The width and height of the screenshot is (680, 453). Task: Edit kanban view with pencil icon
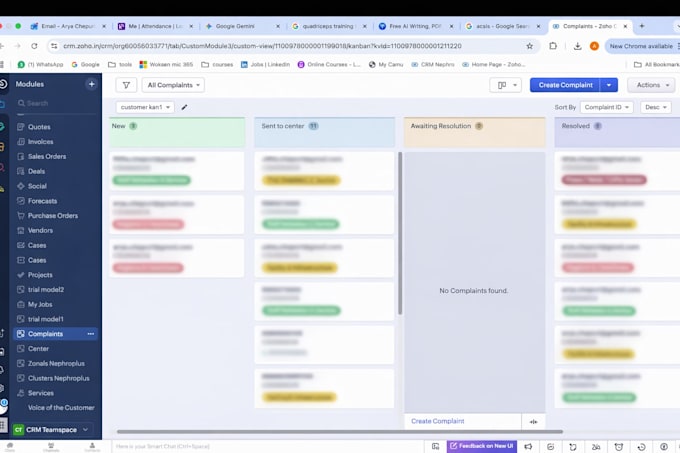click(184, 107)
